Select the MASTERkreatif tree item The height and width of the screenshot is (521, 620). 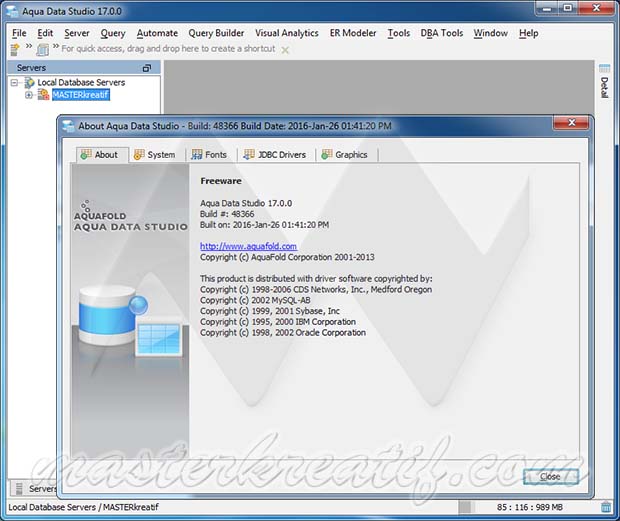click(x=81, y=95)
